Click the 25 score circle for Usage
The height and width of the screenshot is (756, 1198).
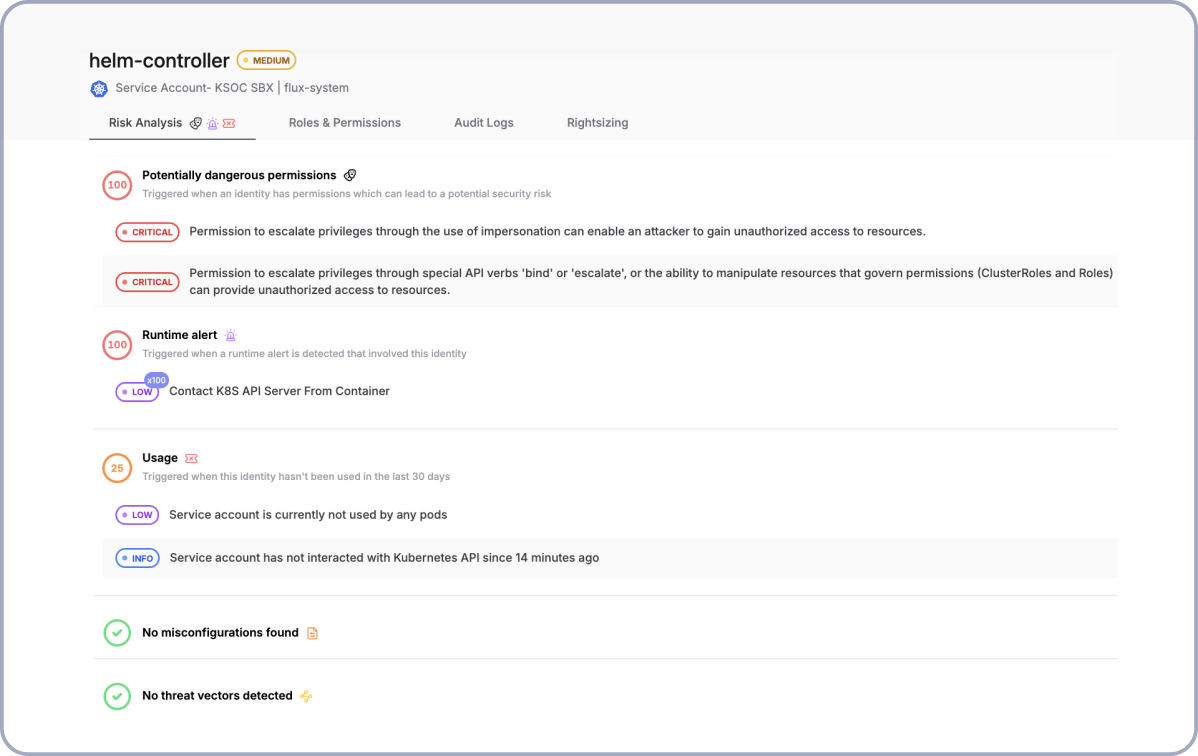117,468
